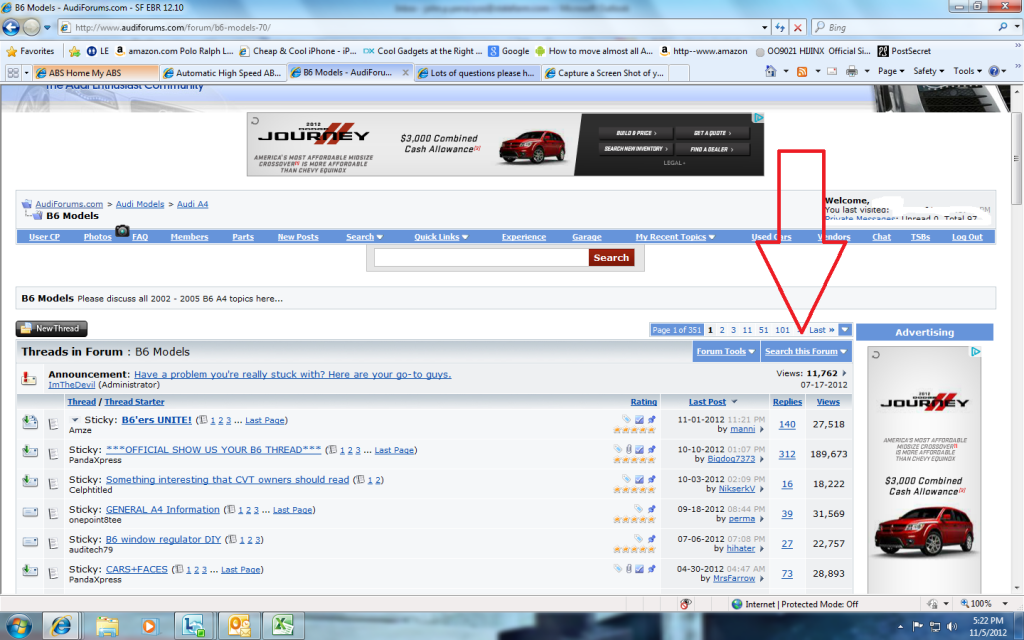Viewport: 1024px width, 640px height.
Task: Click the page vertical scrollbar thumb
Action: point(1016,157)
